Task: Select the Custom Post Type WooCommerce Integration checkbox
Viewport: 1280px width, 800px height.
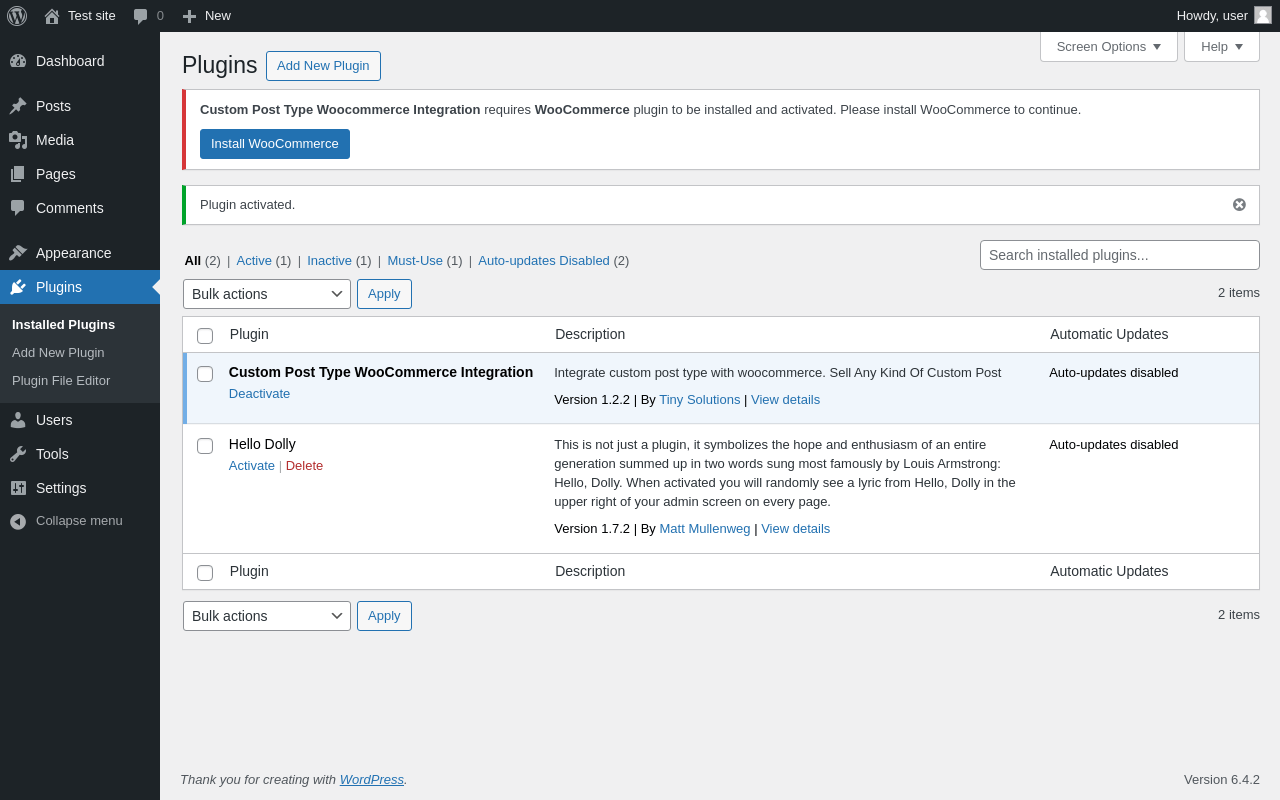Action: [x=205, y=374]
